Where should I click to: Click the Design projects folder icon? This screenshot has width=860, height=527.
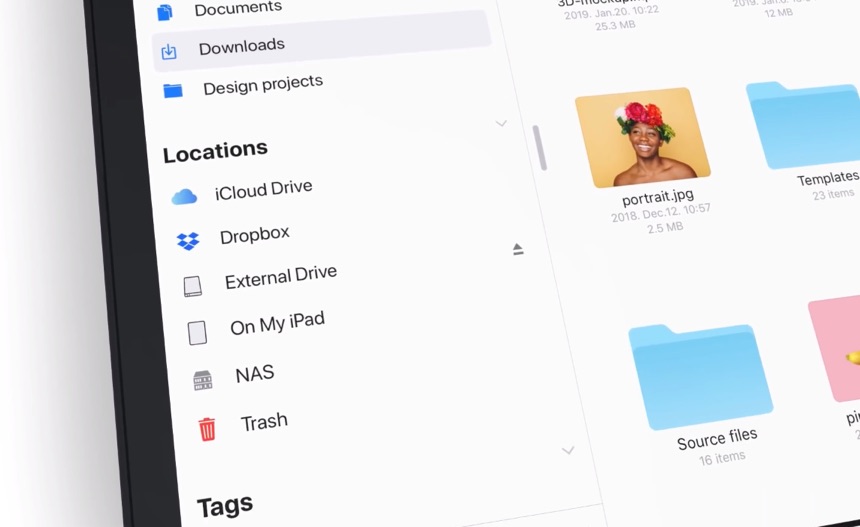click(173, 90)
